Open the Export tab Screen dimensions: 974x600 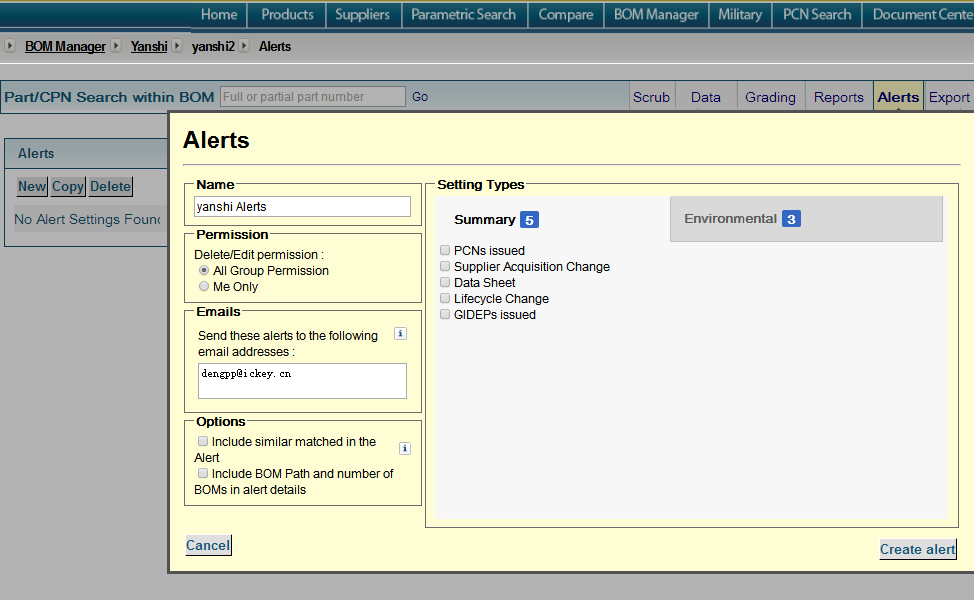pyautogui.click(x=949, y=97)
